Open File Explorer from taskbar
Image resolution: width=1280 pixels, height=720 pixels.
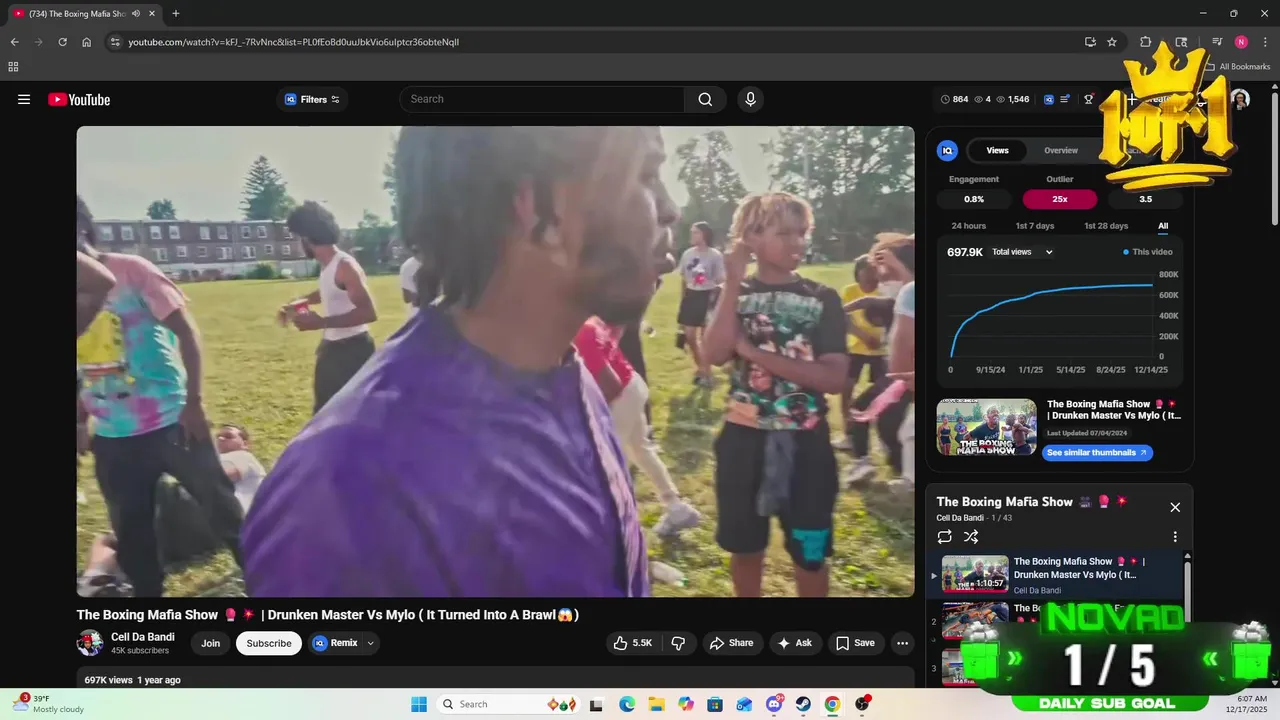[656, 704]
